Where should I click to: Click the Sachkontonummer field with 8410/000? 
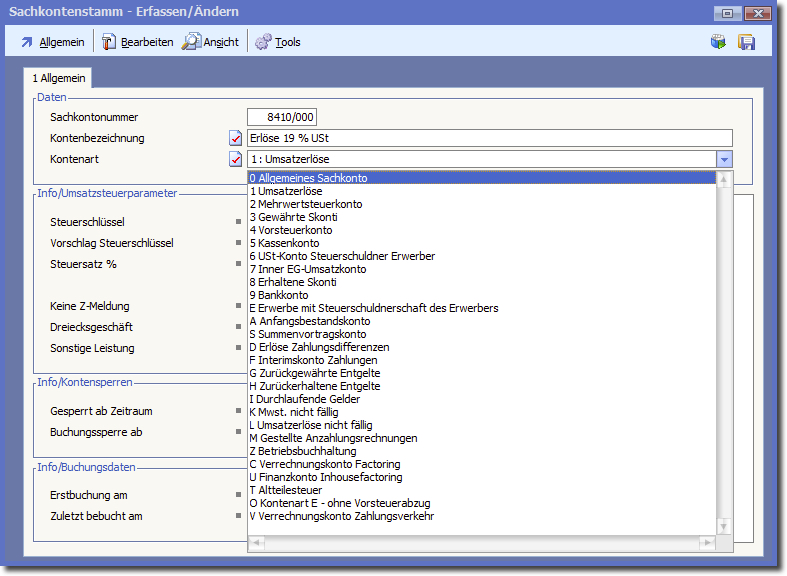click(282, 117)
